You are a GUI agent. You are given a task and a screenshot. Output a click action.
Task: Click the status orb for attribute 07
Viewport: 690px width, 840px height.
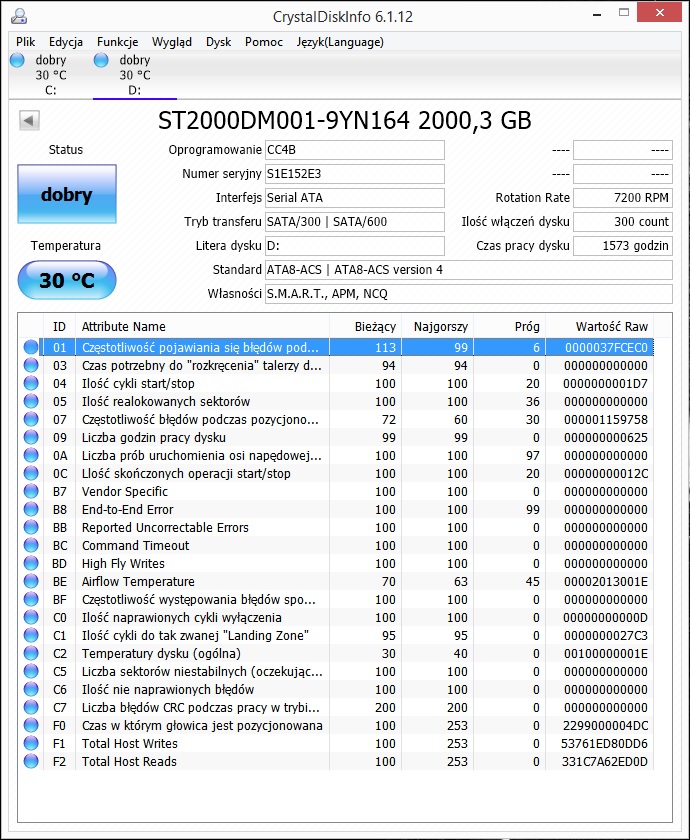click(x=31, y=419)
